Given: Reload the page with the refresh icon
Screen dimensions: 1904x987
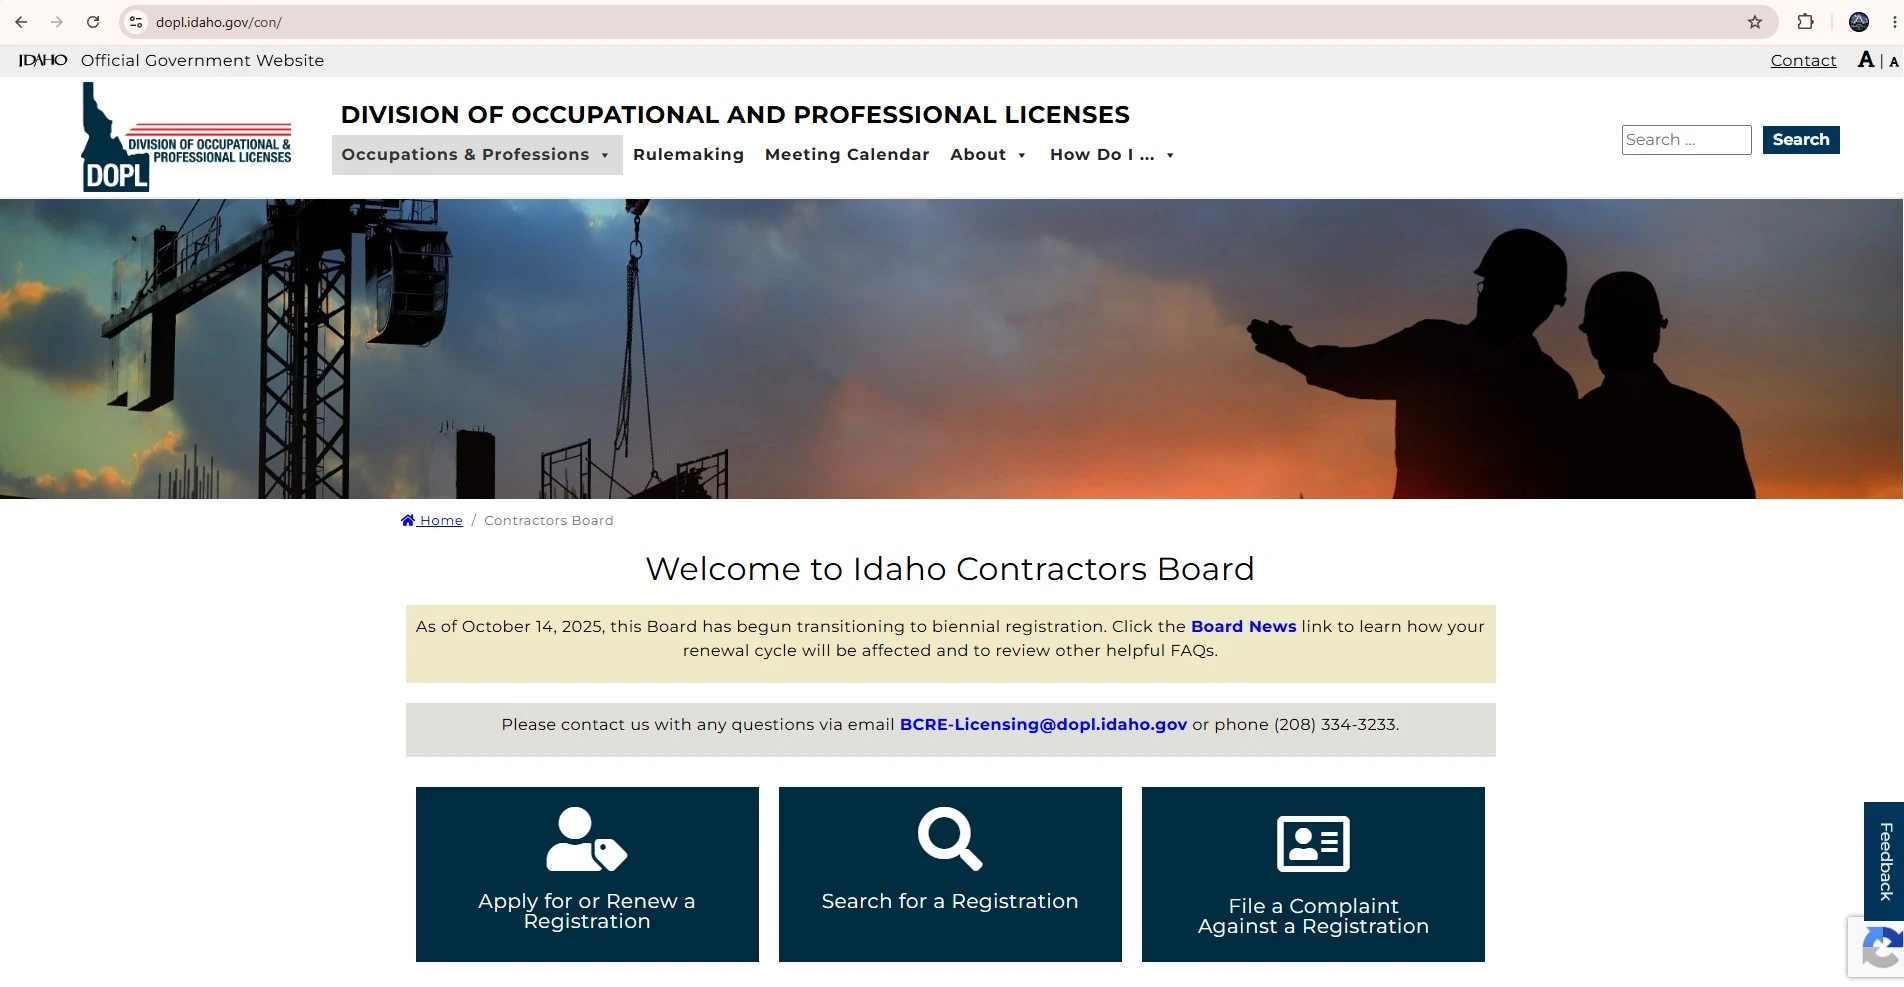Looking at the screenshot, I should click(93, 22).
